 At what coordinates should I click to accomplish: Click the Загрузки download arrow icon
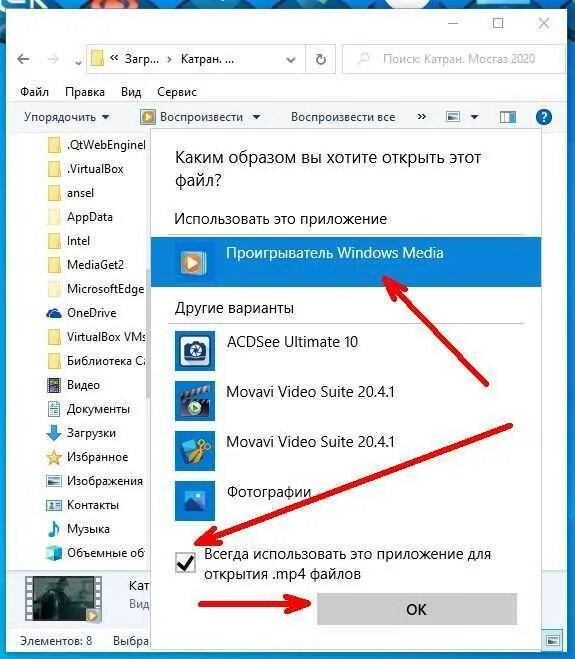click(54, 433)
